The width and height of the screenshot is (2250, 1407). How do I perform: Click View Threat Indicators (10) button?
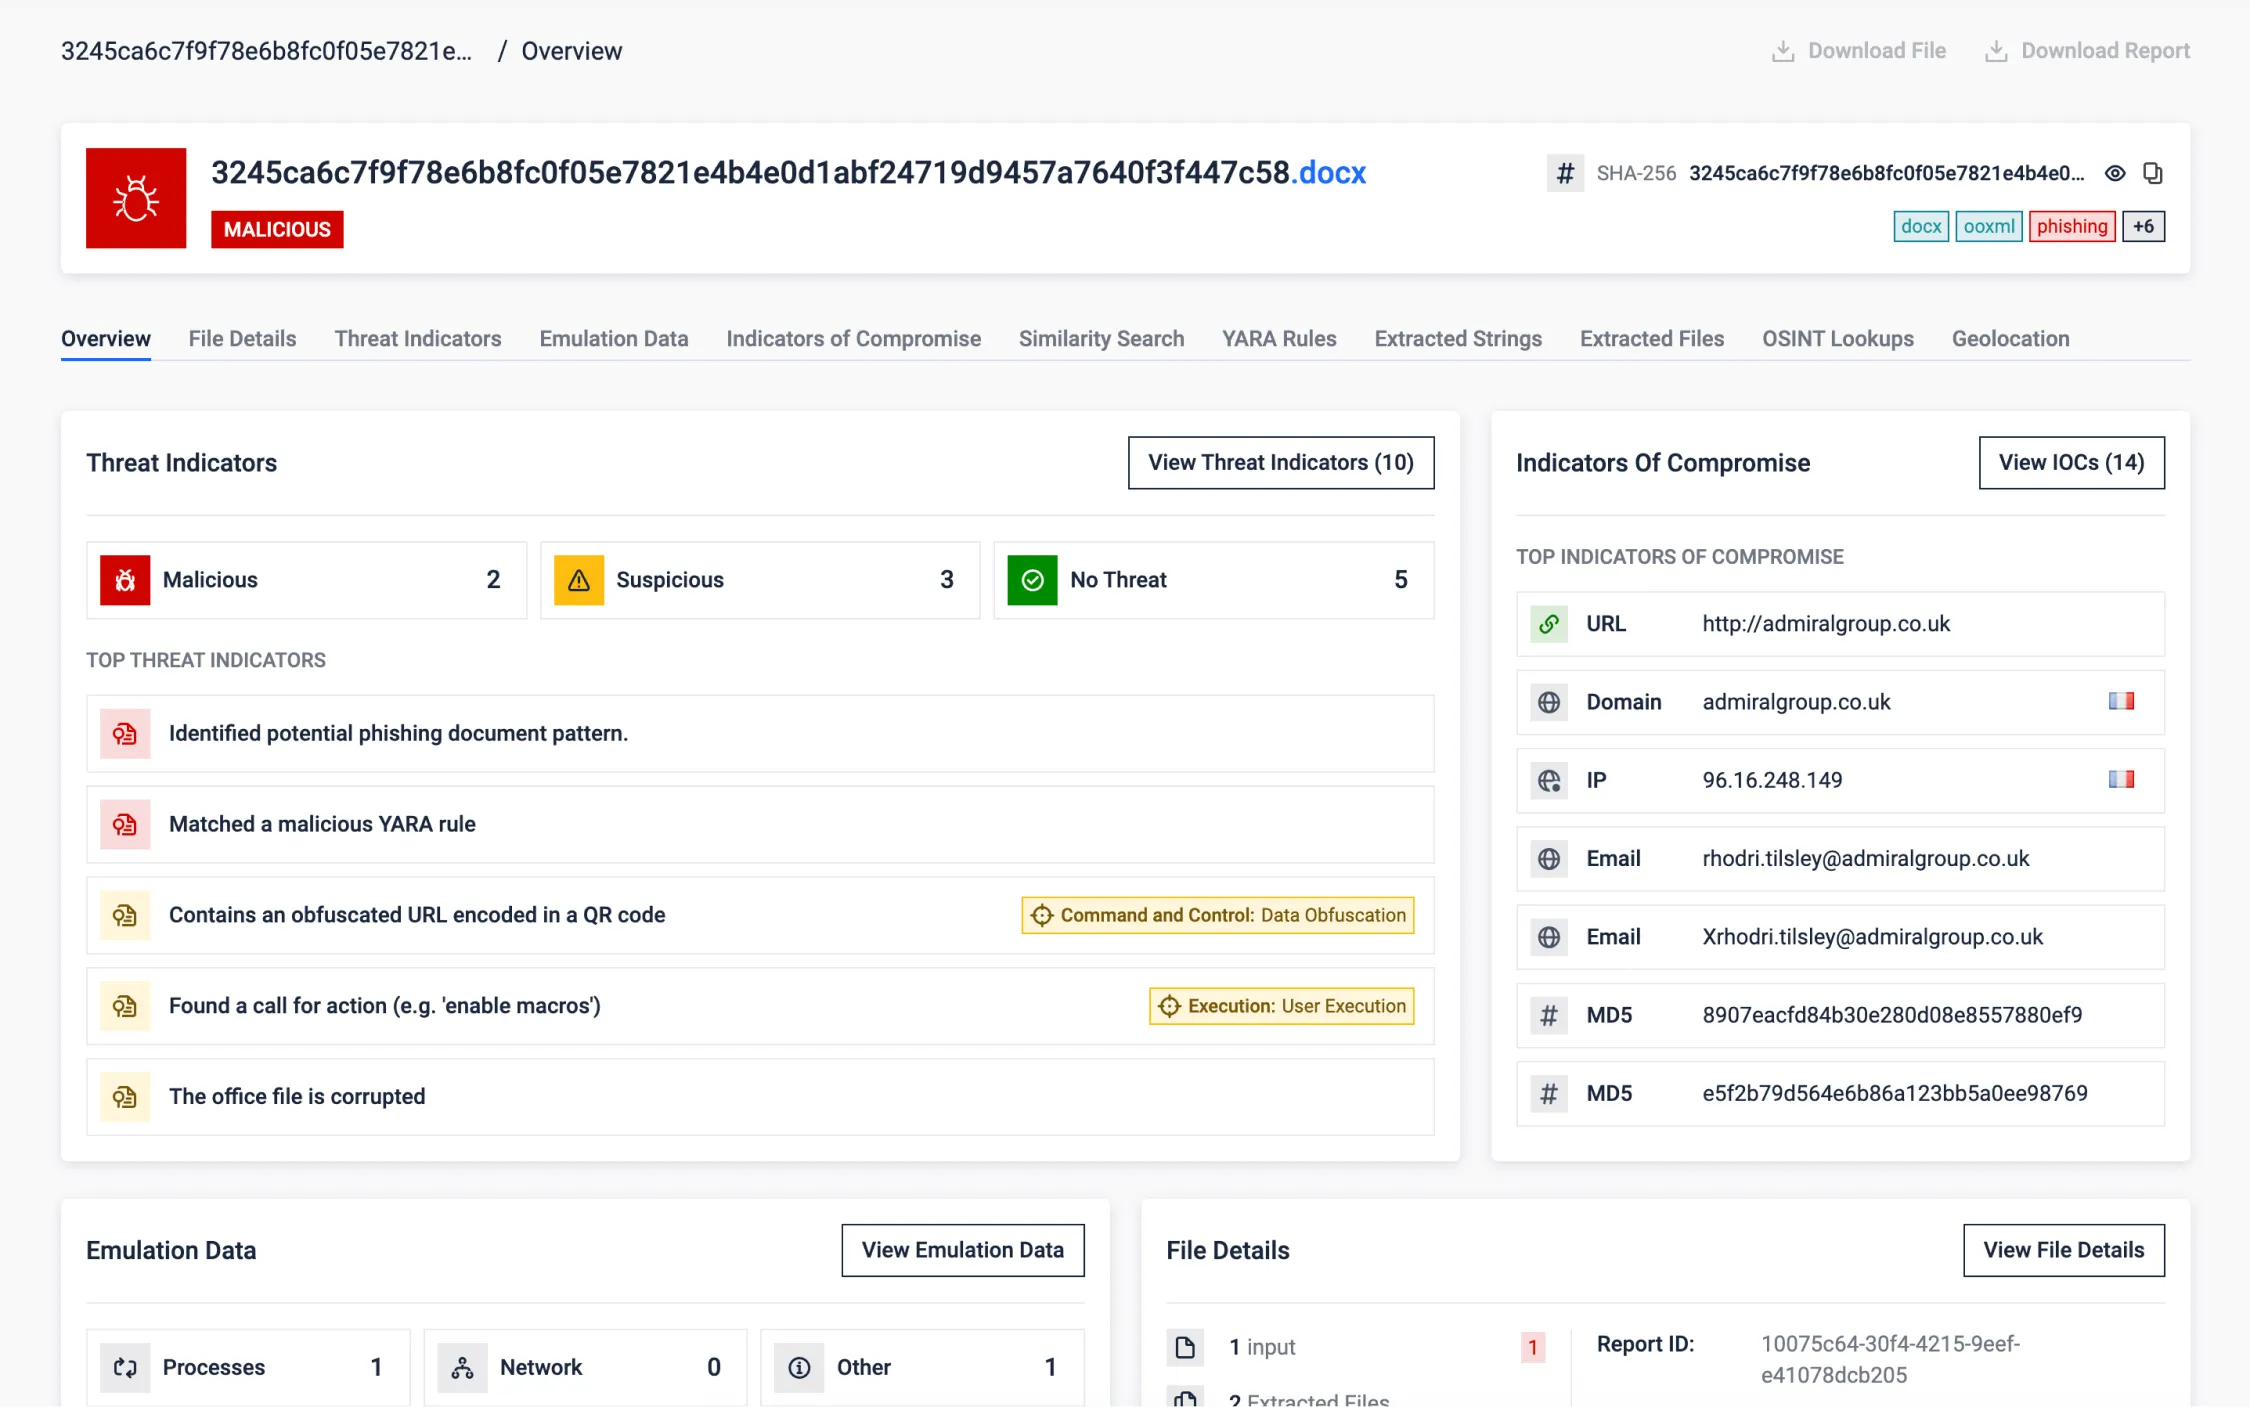tap(1281, 462)
